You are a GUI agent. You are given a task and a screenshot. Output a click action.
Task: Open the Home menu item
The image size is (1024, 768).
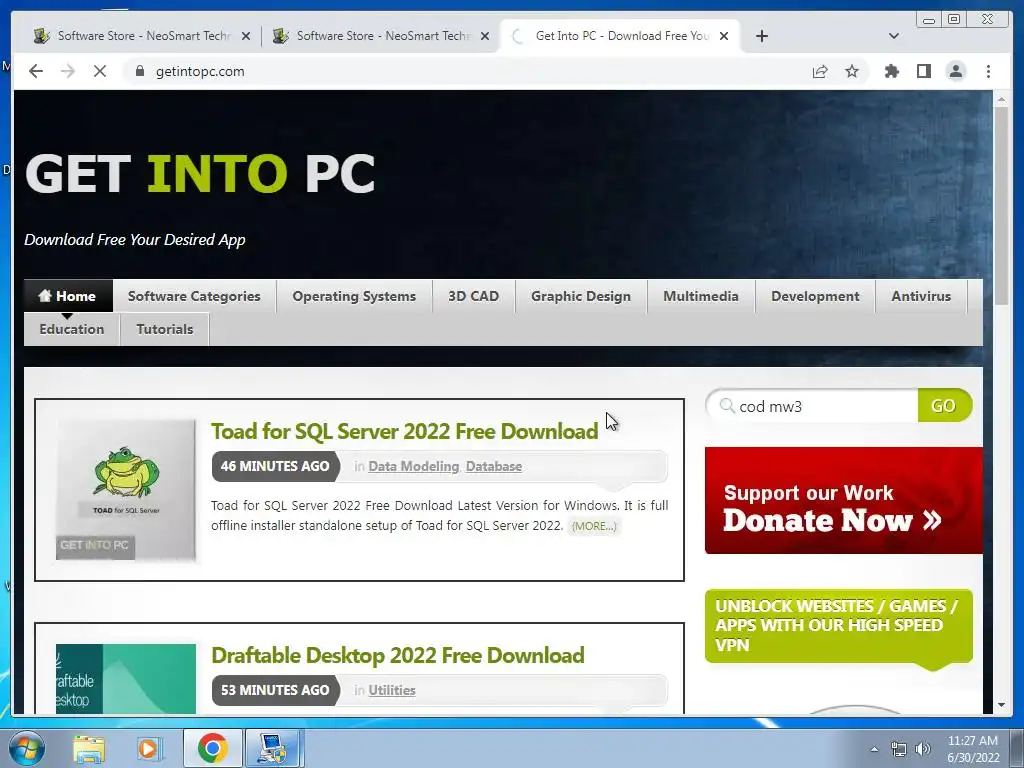[x=68, y=296]
